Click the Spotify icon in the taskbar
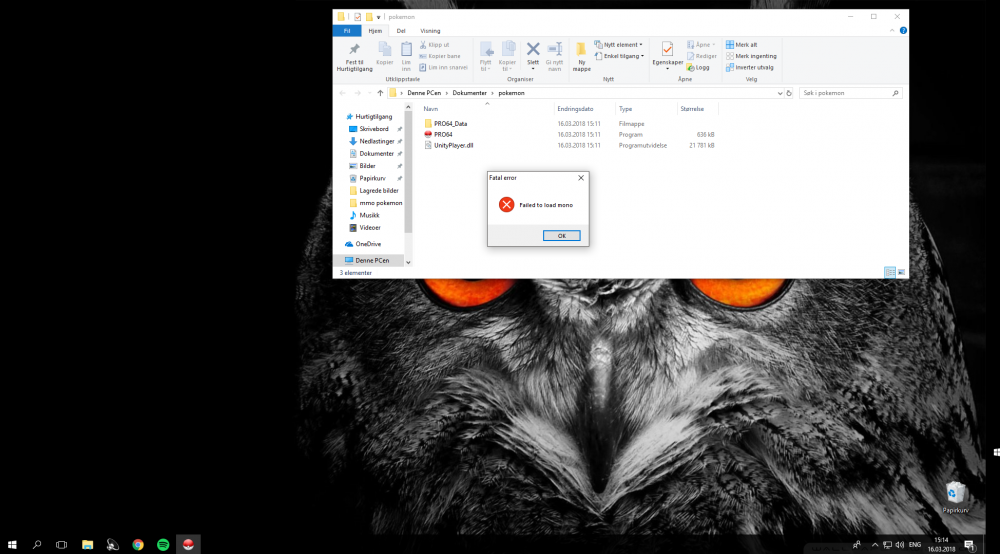Screen dimensions: 1000x554 [163, 545]
